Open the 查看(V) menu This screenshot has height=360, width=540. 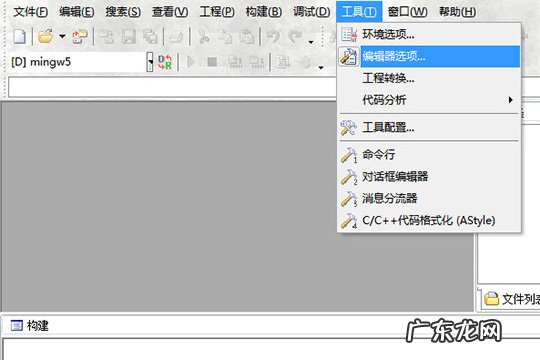tap(170, 12)
